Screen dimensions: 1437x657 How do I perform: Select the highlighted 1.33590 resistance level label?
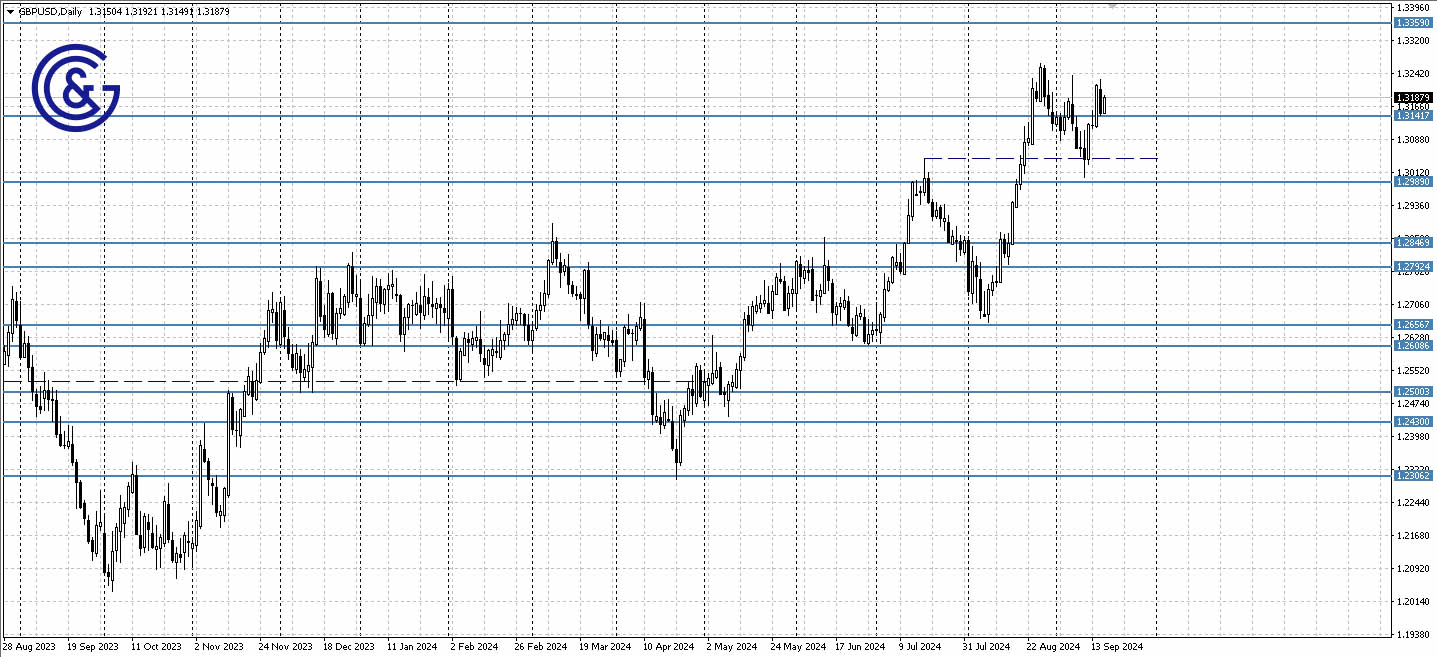(x=1412, y=20)
